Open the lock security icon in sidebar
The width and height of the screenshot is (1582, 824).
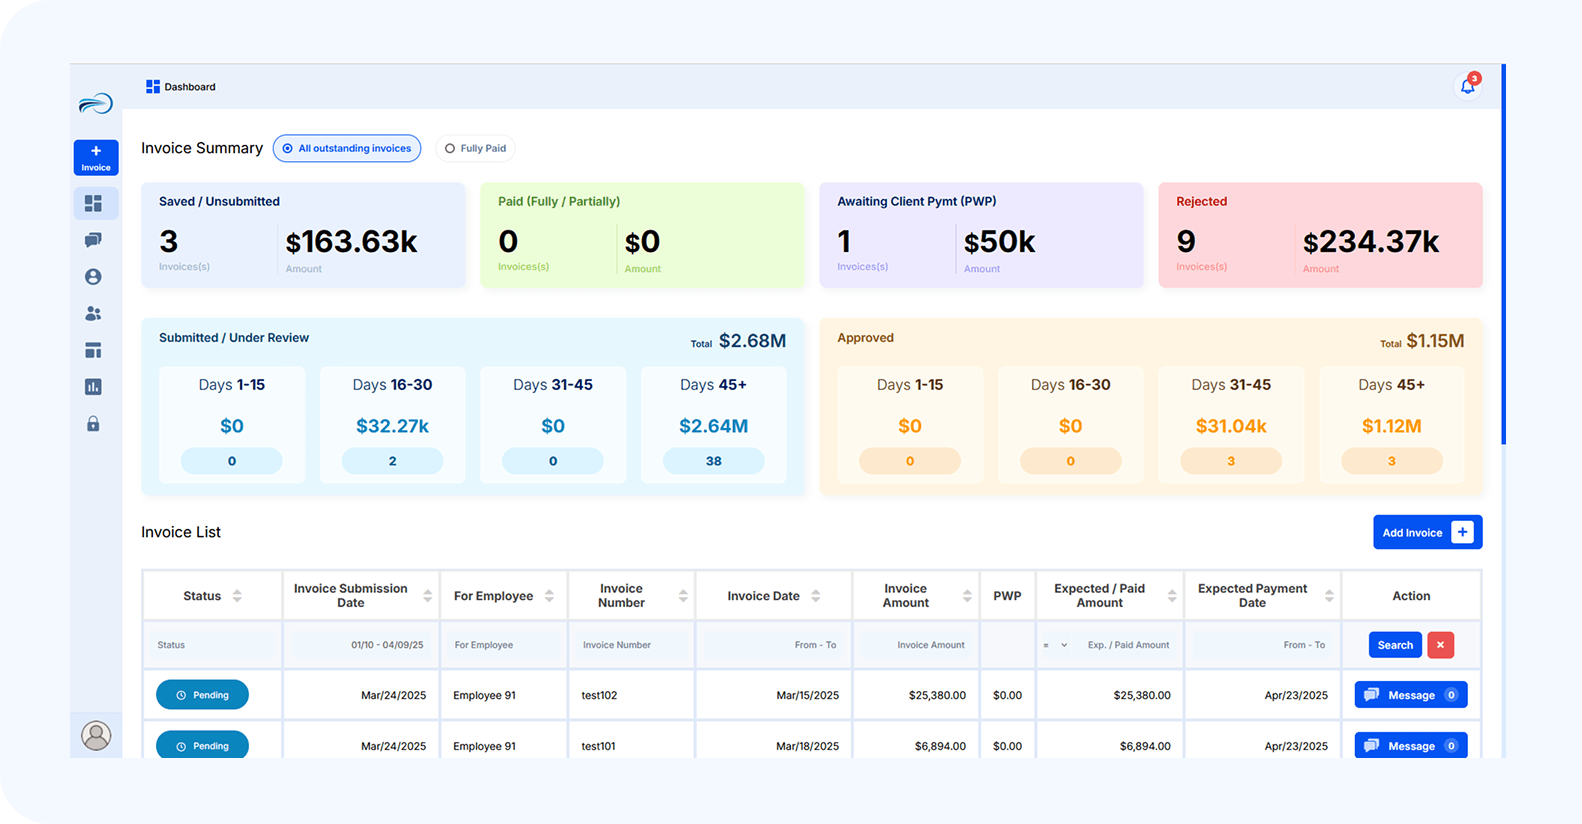click(93, 424)
